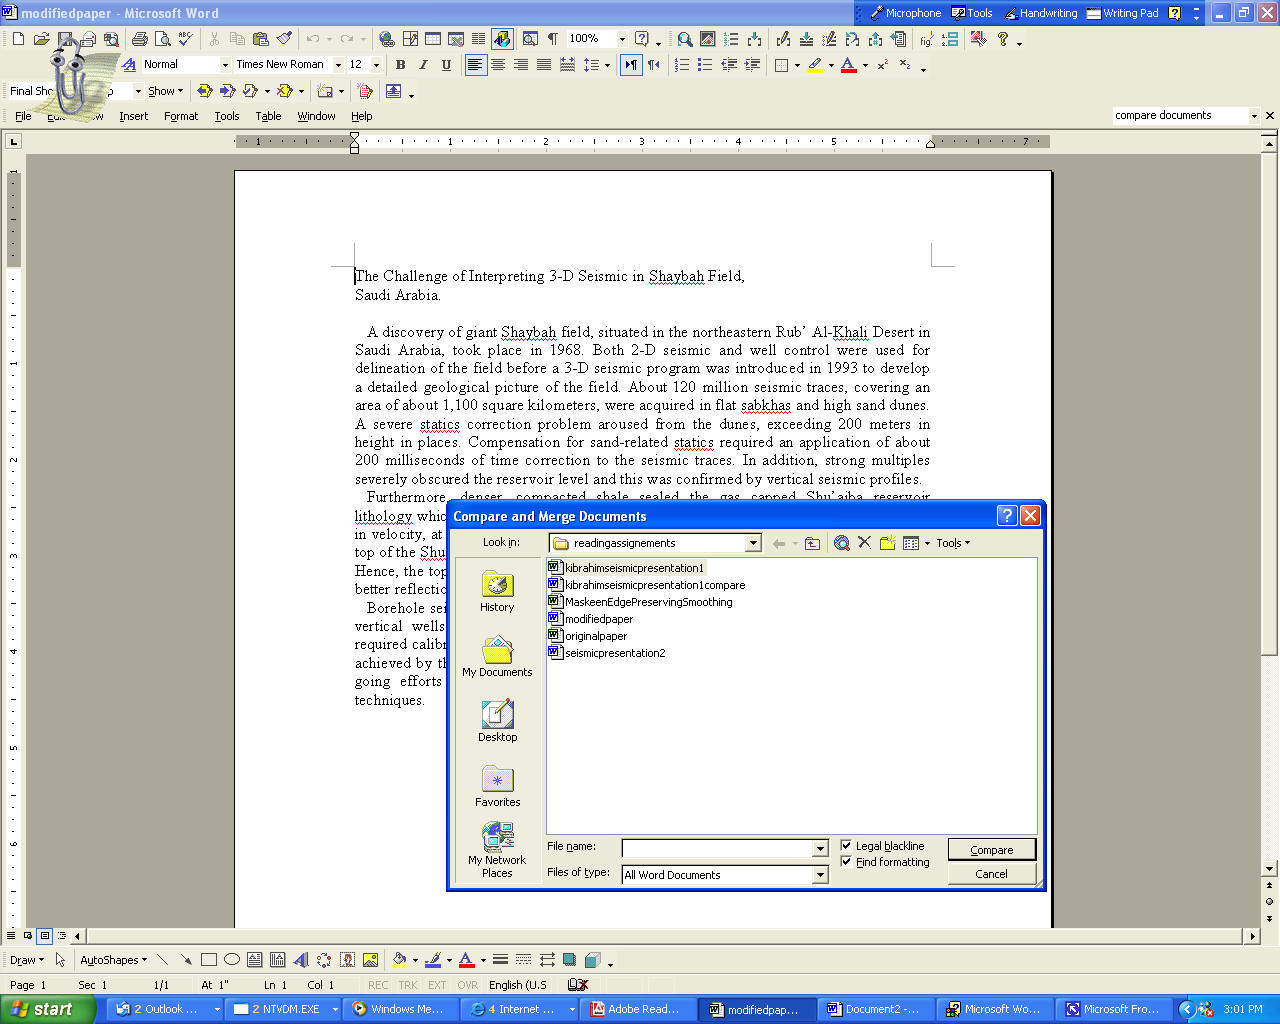Viewport: 1280px width, 1024px height.
Task: Toggle Align Left button
Action: 475,65
